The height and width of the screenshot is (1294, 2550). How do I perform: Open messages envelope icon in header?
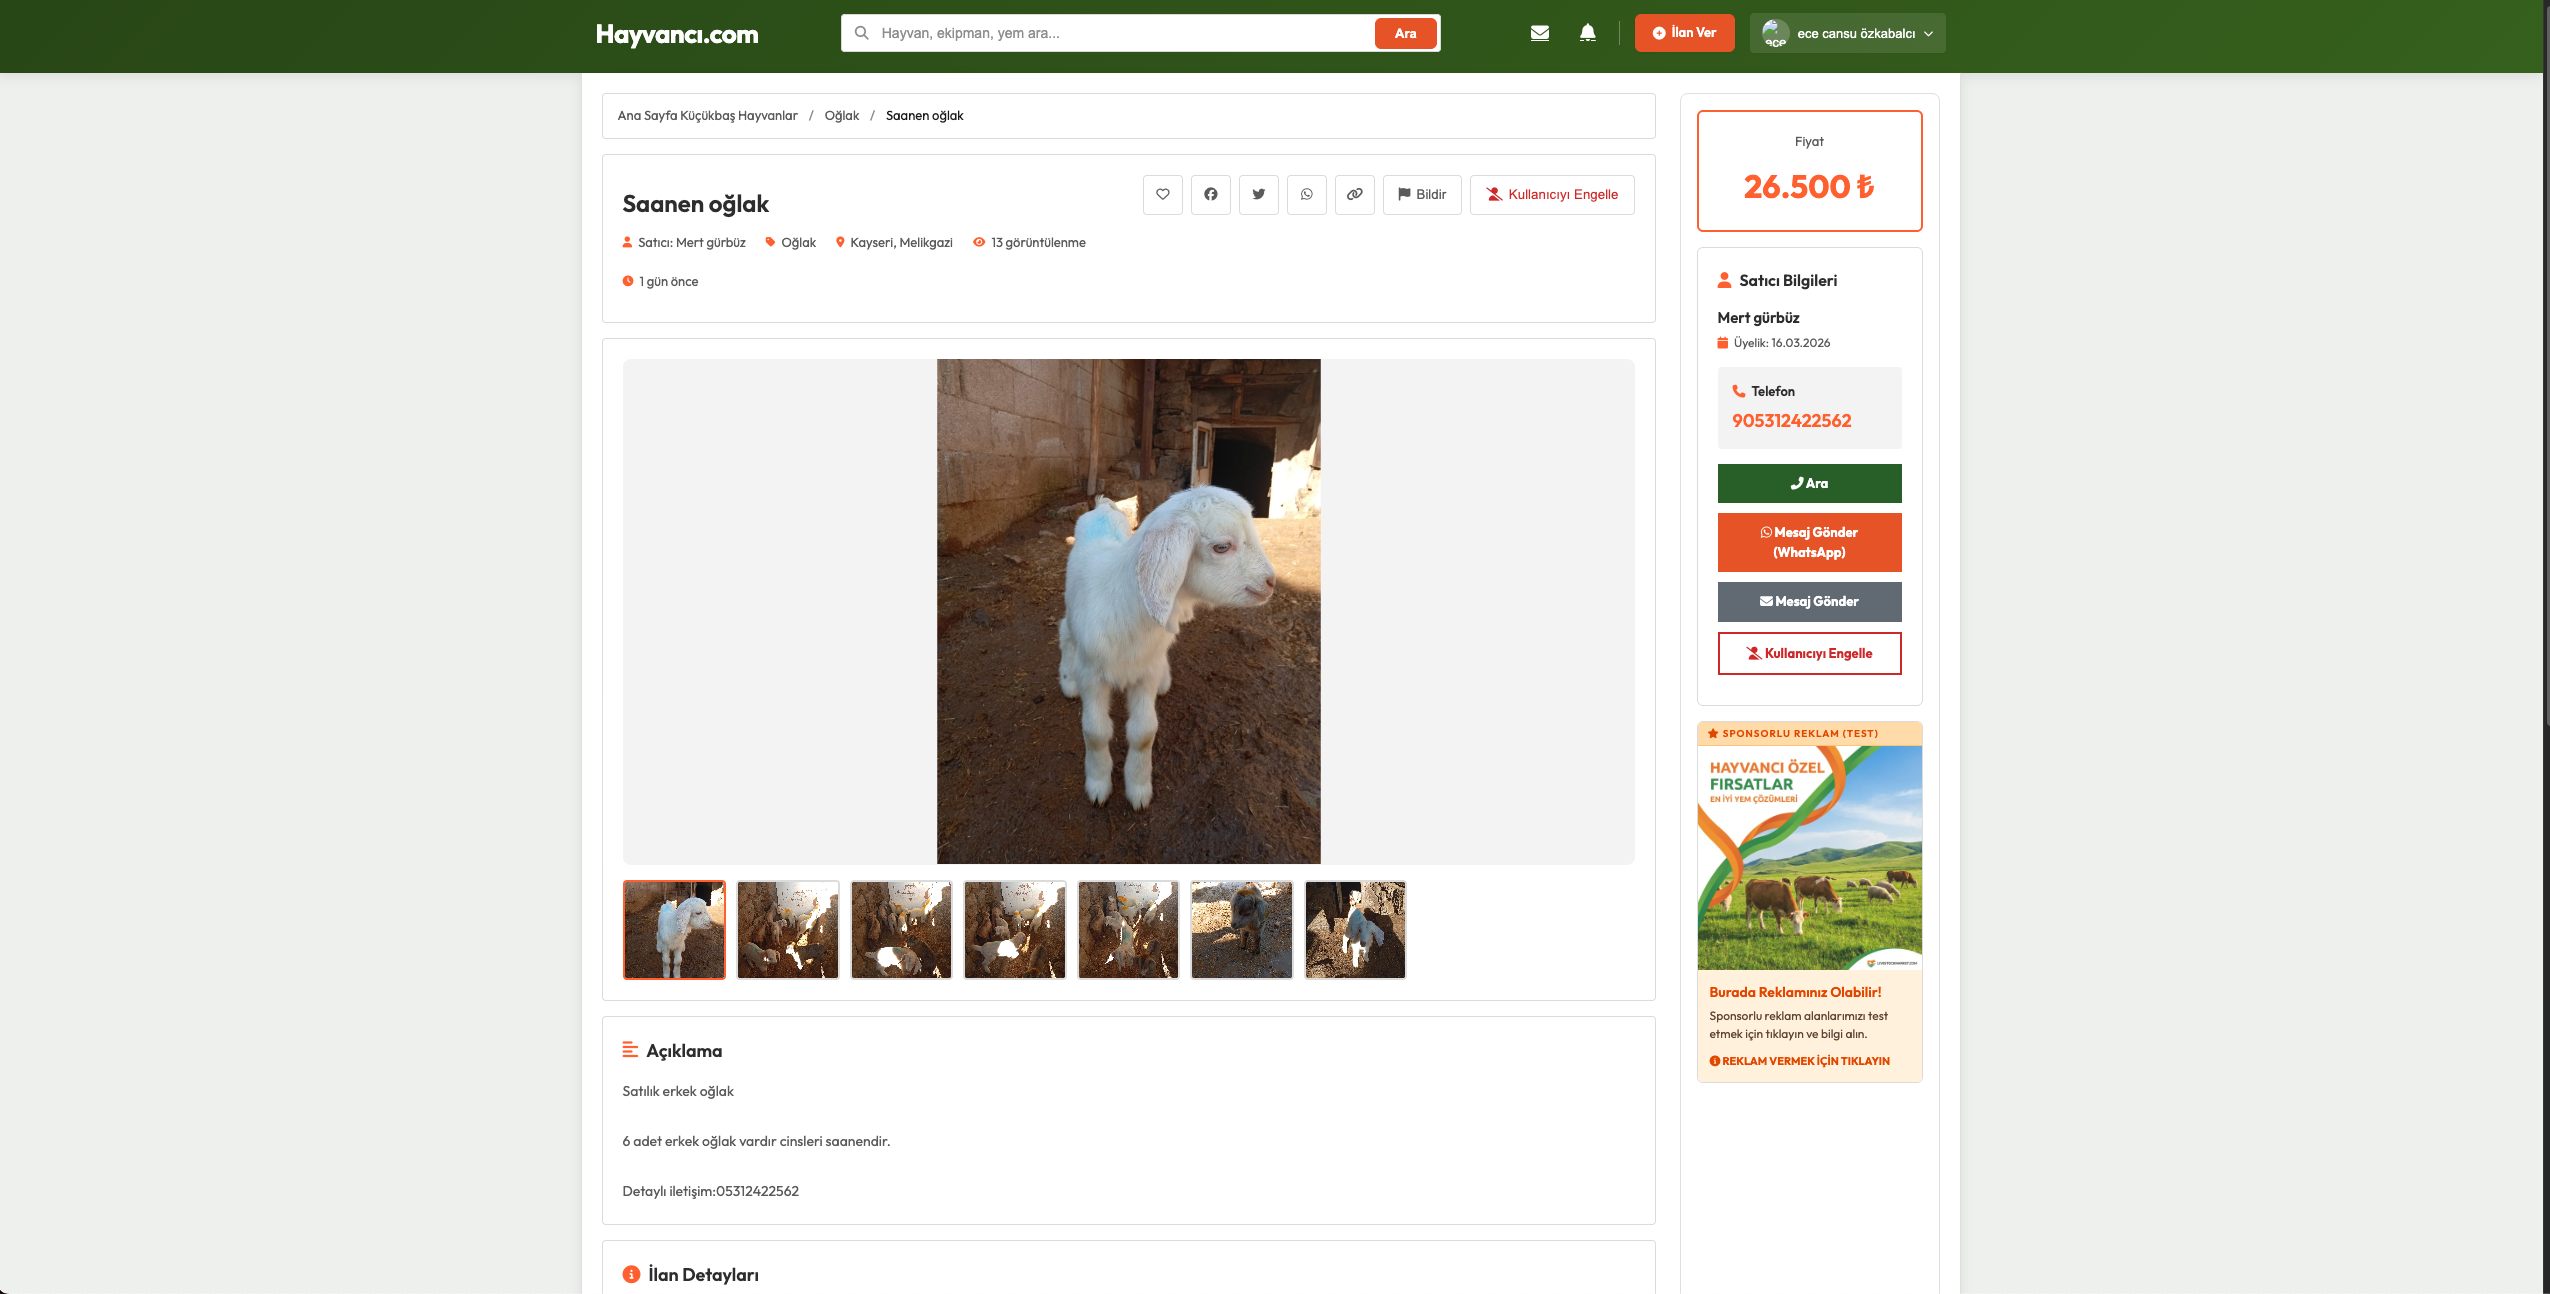(1539, 33)
